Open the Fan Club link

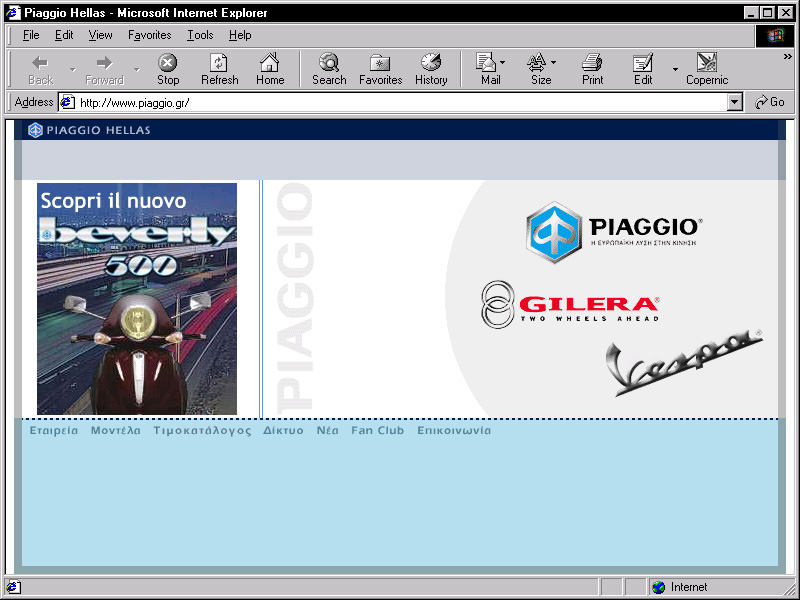378,430
